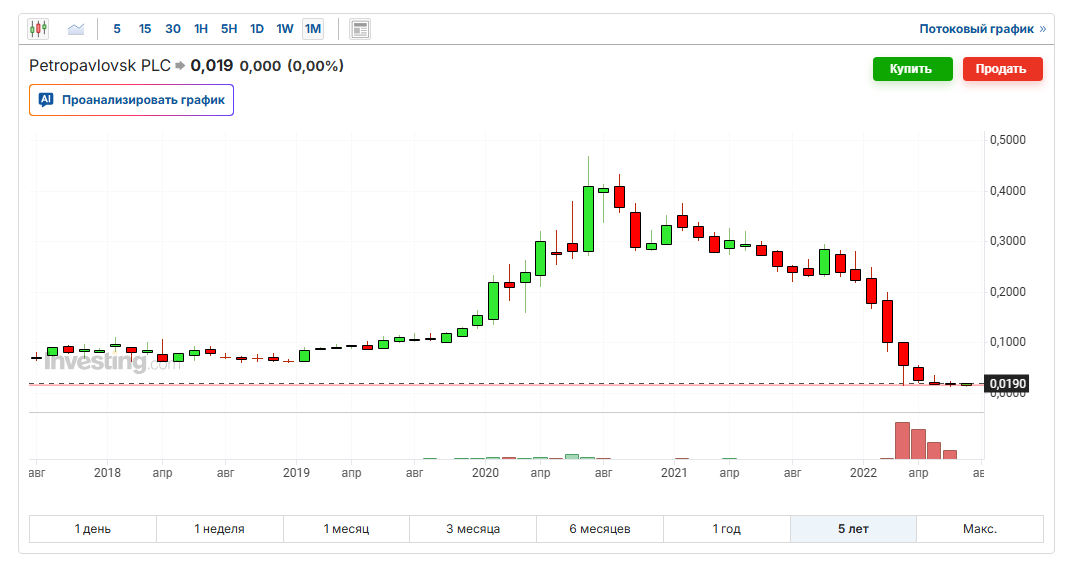Click the tall green candle at the 2020 peak

(588, 219)
